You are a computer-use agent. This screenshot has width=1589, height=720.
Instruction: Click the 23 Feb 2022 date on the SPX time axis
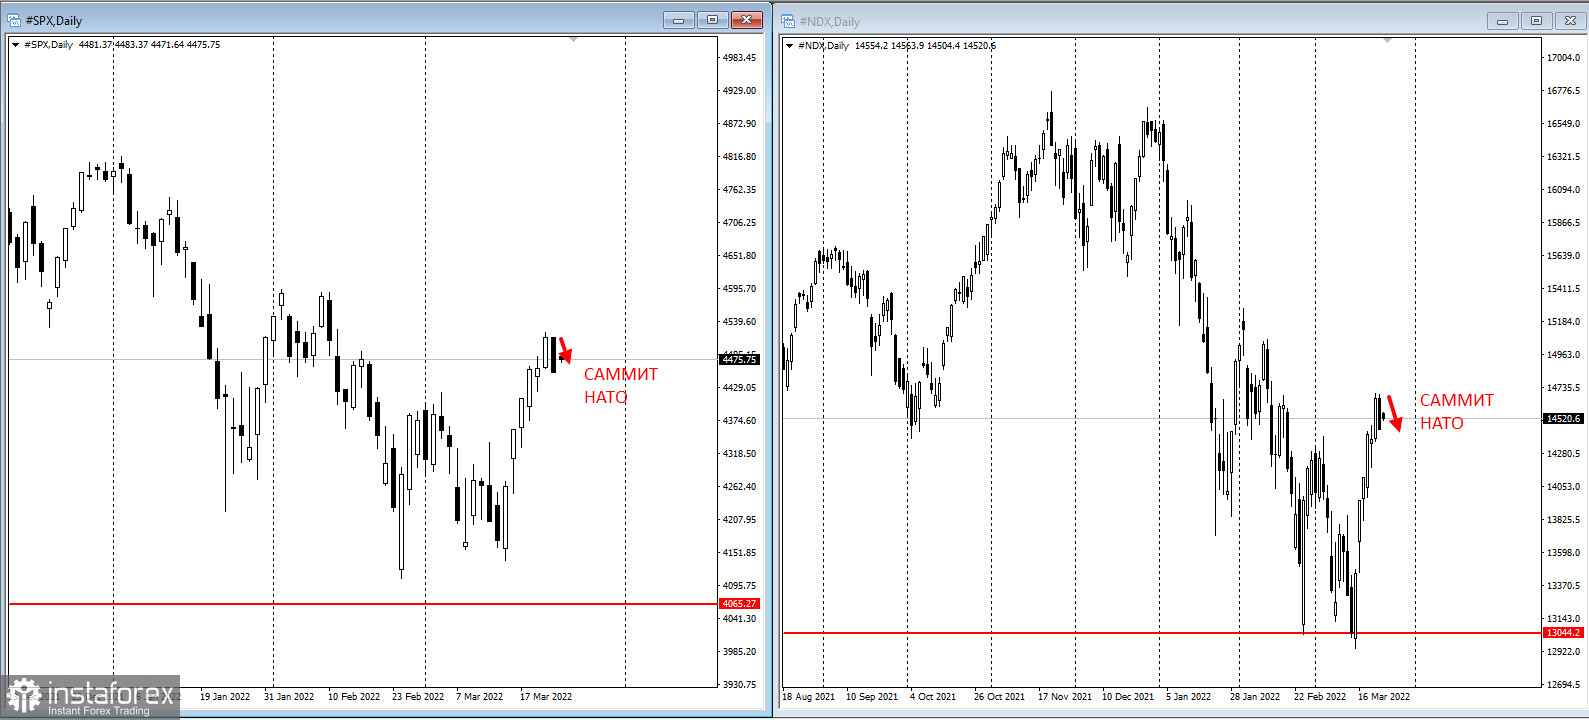(418, 697)
